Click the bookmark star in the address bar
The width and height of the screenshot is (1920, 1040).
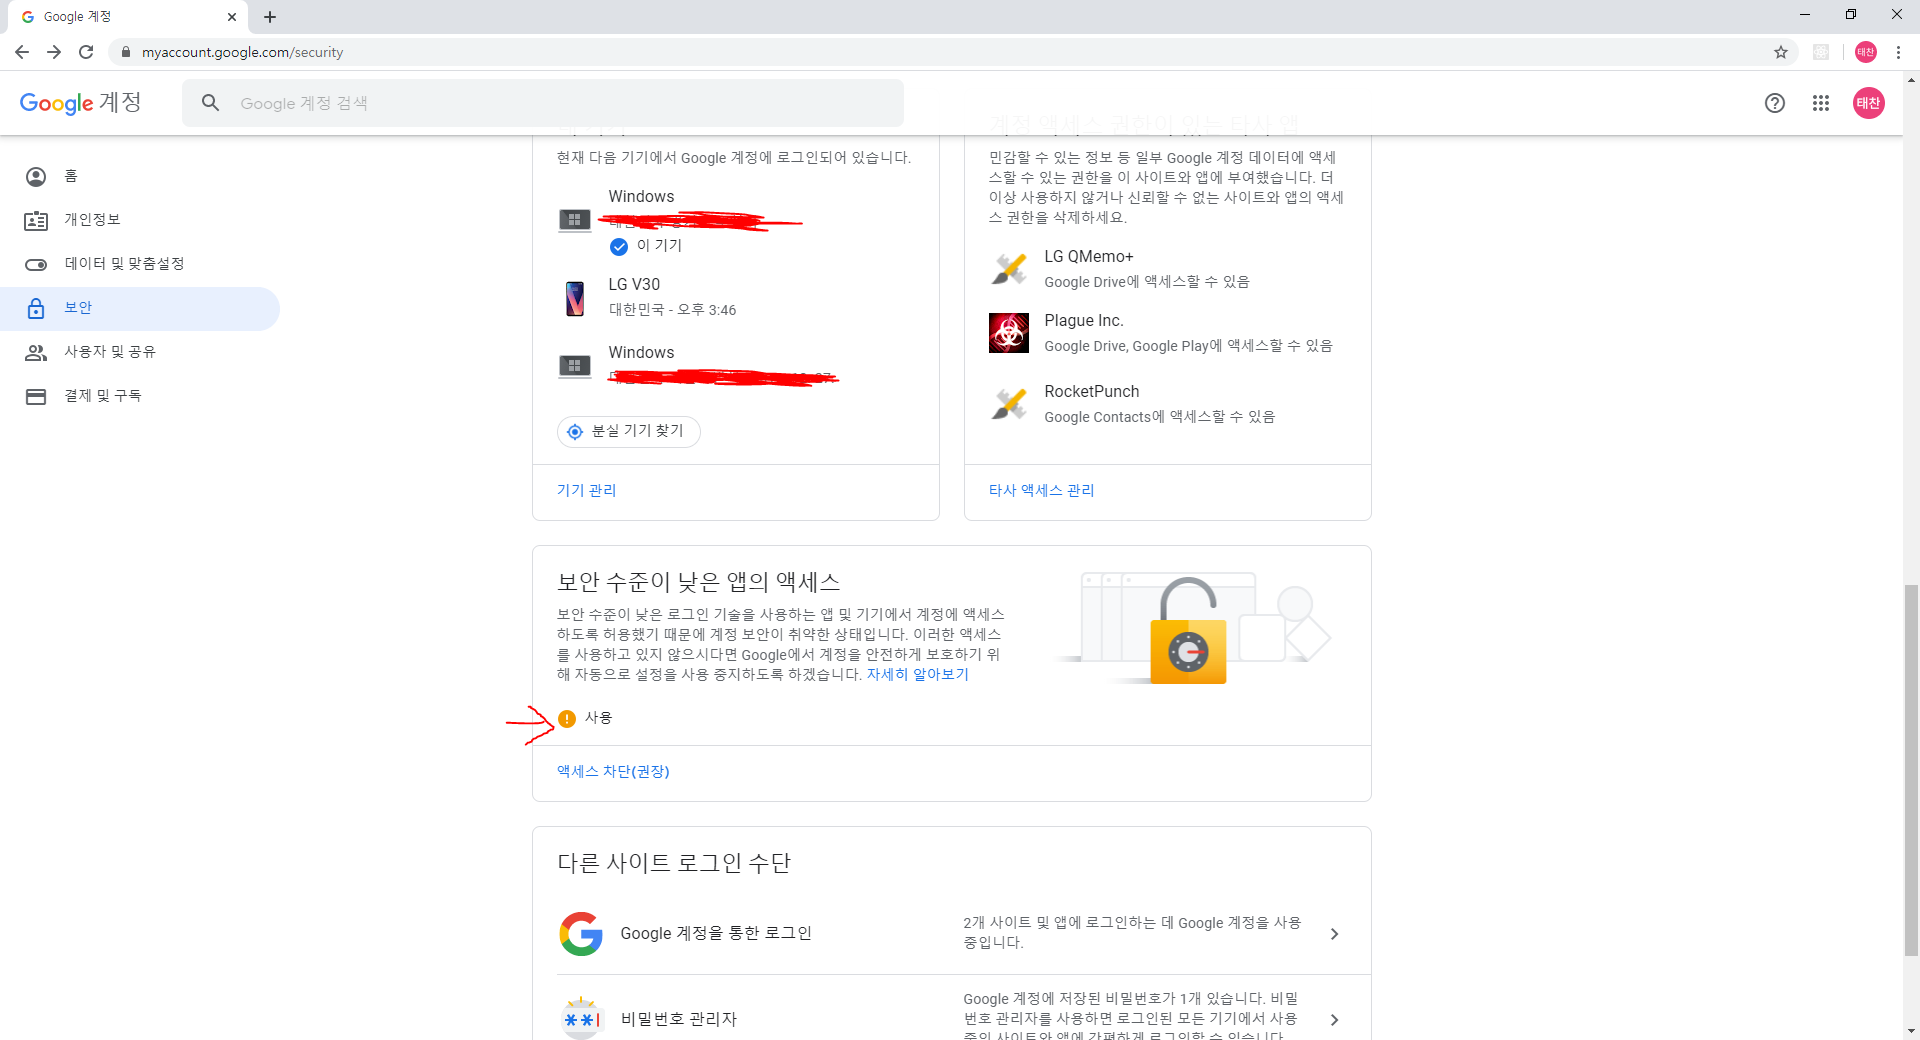tap(1781, 52)
